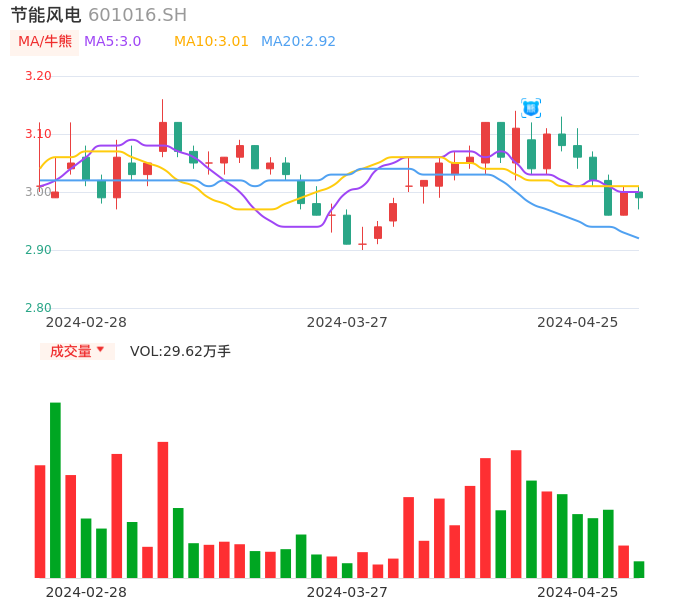Click the 2.90 price axis label
This screenshot has width=686, height=606.
click(38, 250)
